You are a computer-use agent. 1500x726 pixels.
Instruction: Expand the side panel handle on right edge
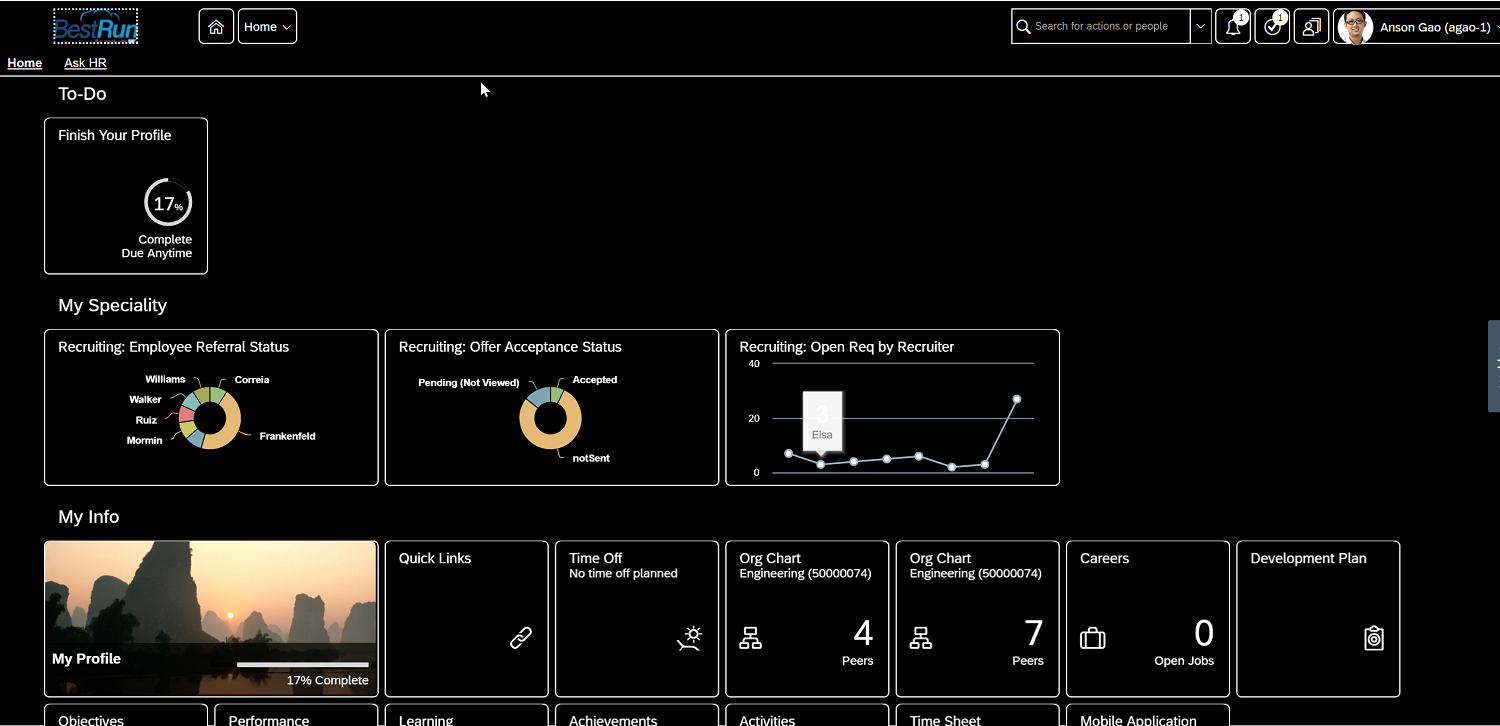(1494, 366)
